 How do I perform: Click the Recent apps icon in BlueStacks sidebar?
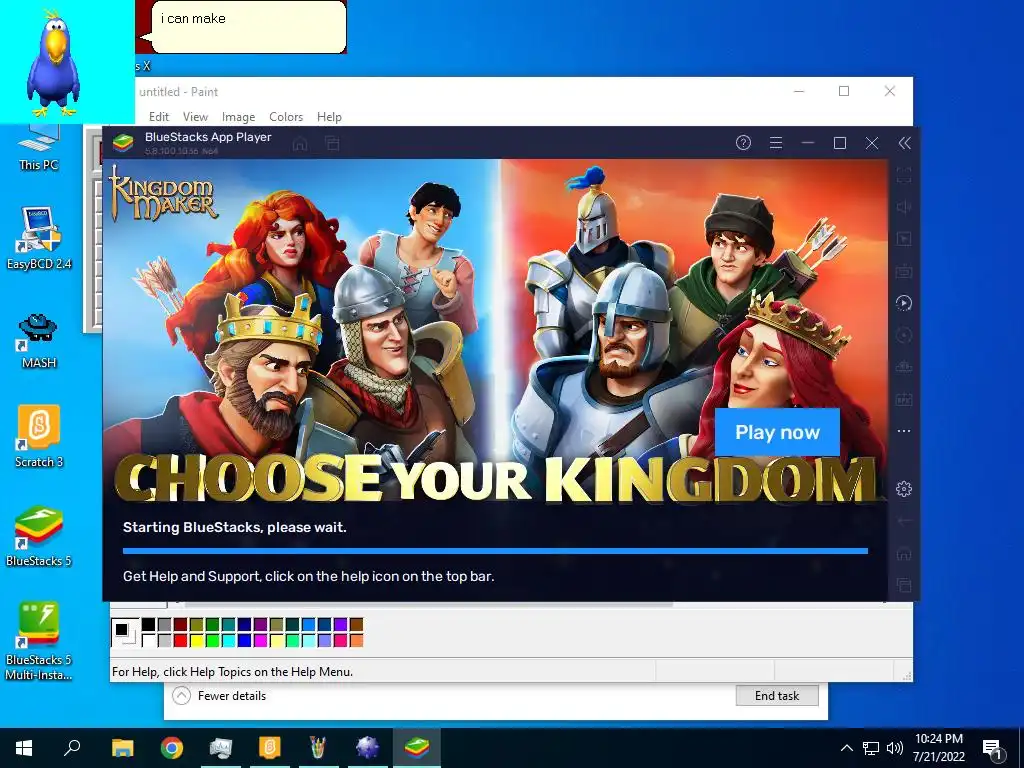(x=904, y=585)
